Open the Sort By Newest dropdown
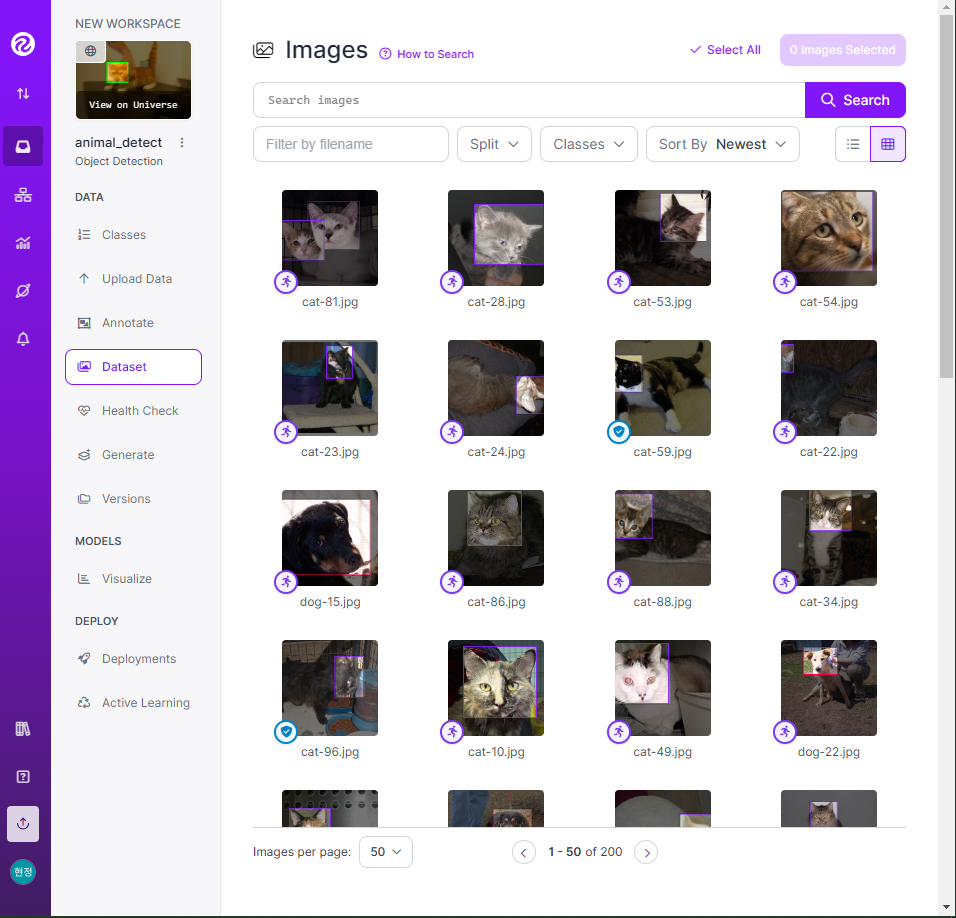This screenshot has width=956, height=918. coord(722,144)
